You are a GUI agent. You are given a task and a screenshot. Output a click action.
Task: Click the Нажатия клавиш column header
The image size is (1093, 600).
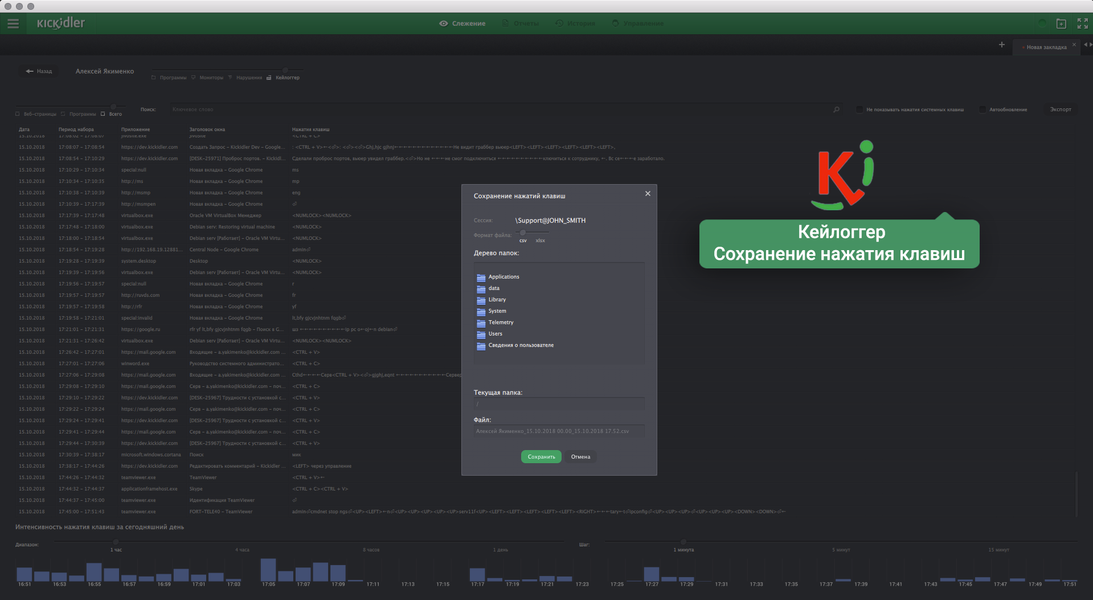[x=311, y=130]
